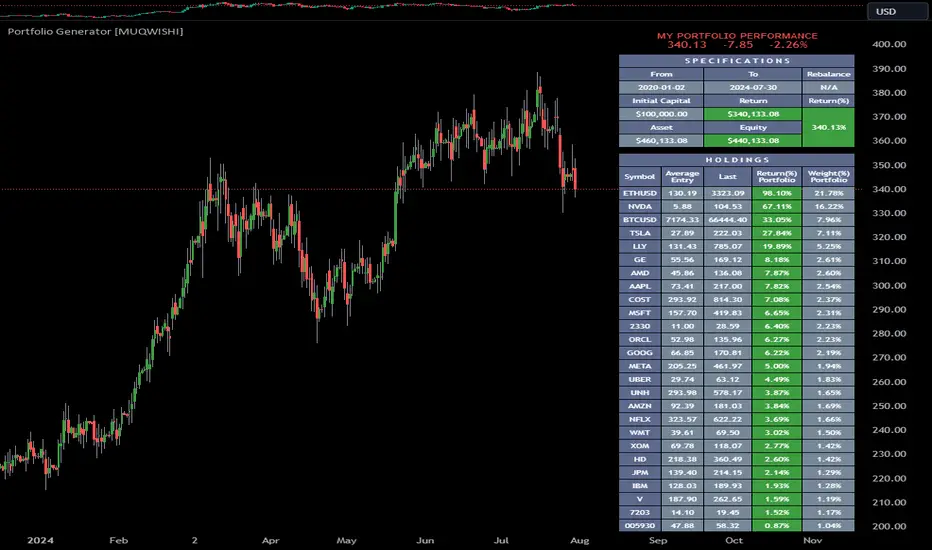Viewport: 932px width, 550px height.
Task: Click the 67.11% return for NVDA
Action: [x=776, y=207]
